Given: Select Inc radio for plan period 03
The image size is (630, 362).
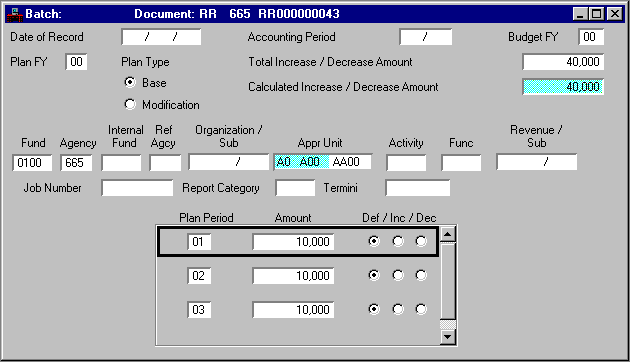Looking at the screenshot, I should pyautogui.click(x=398, y=309).
